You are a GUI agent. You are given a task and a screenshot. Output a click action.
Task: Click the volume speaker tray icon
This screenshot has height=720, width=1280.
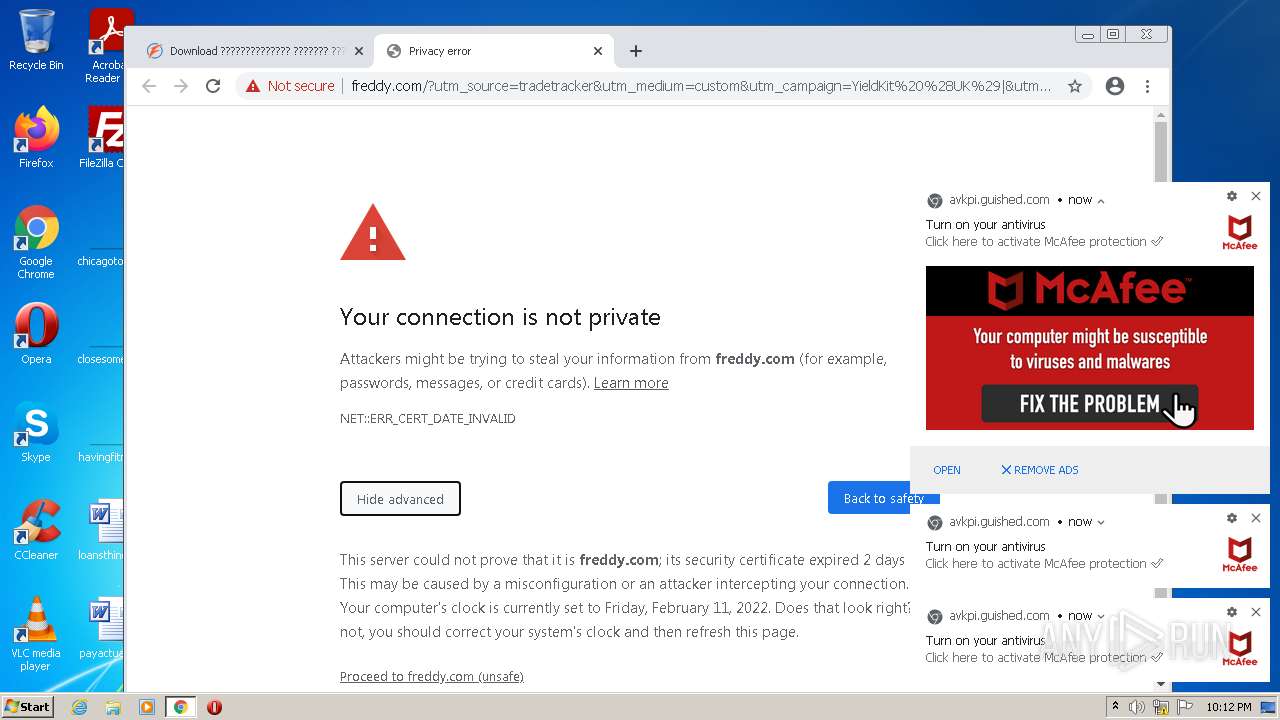pos(1137,707)
